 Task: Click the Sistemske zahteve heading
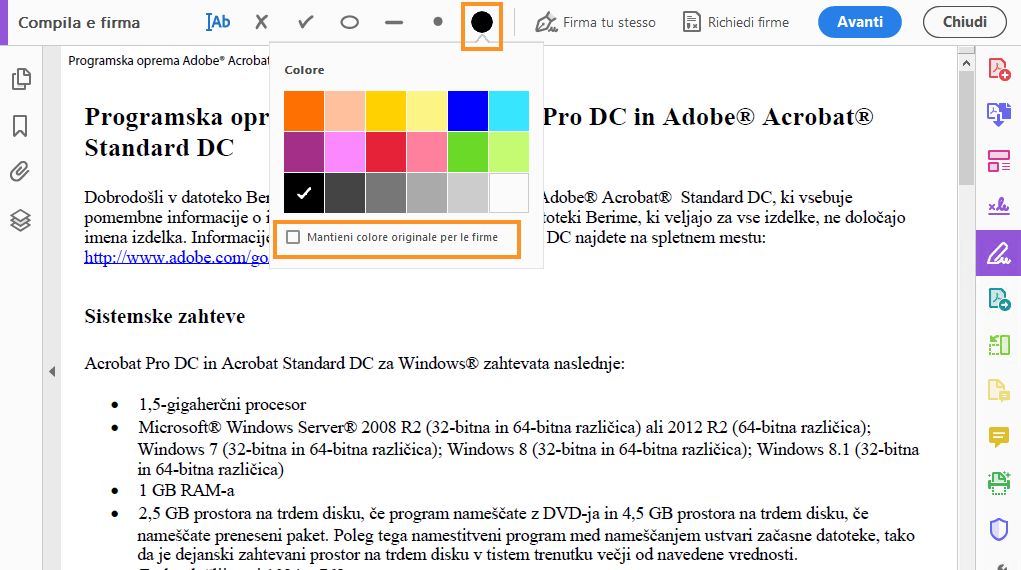pyautogui.click(x=165, y=317)
